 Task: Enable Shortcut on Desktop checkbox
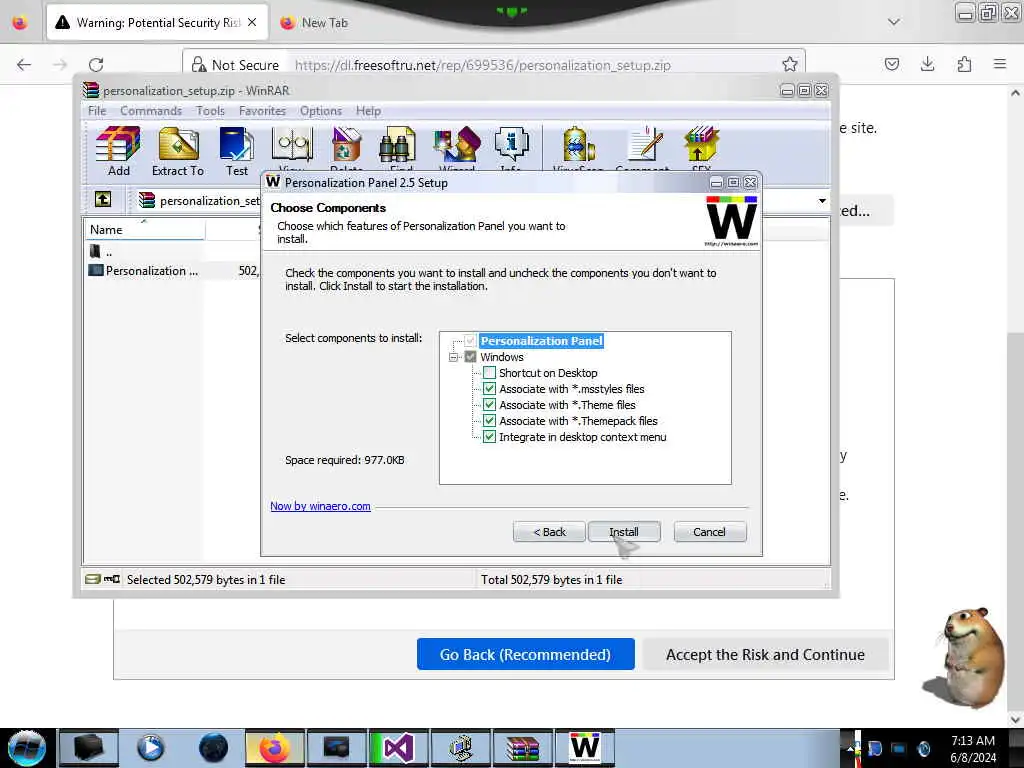(489, 373)
